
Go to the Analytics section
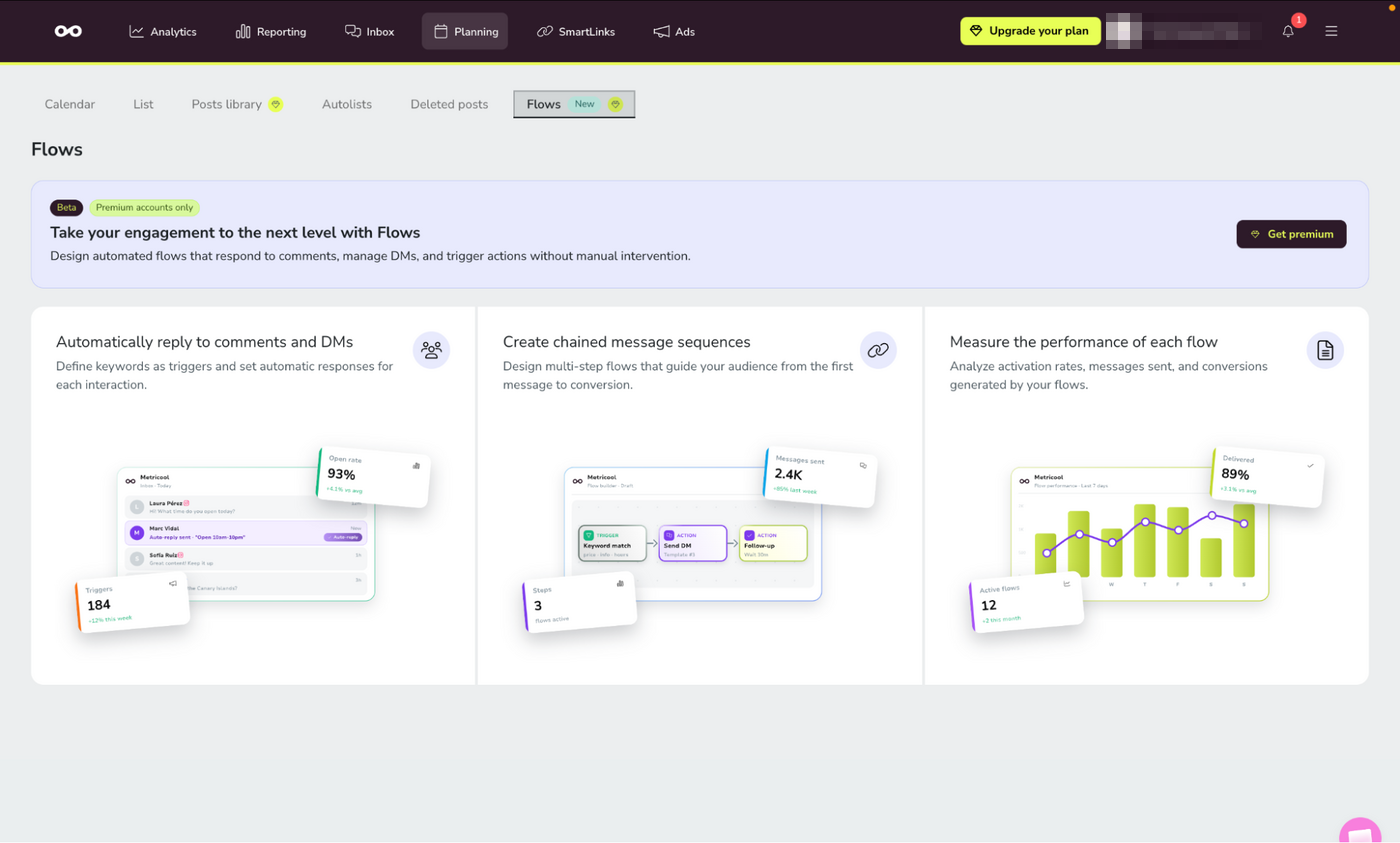[163, 31]
